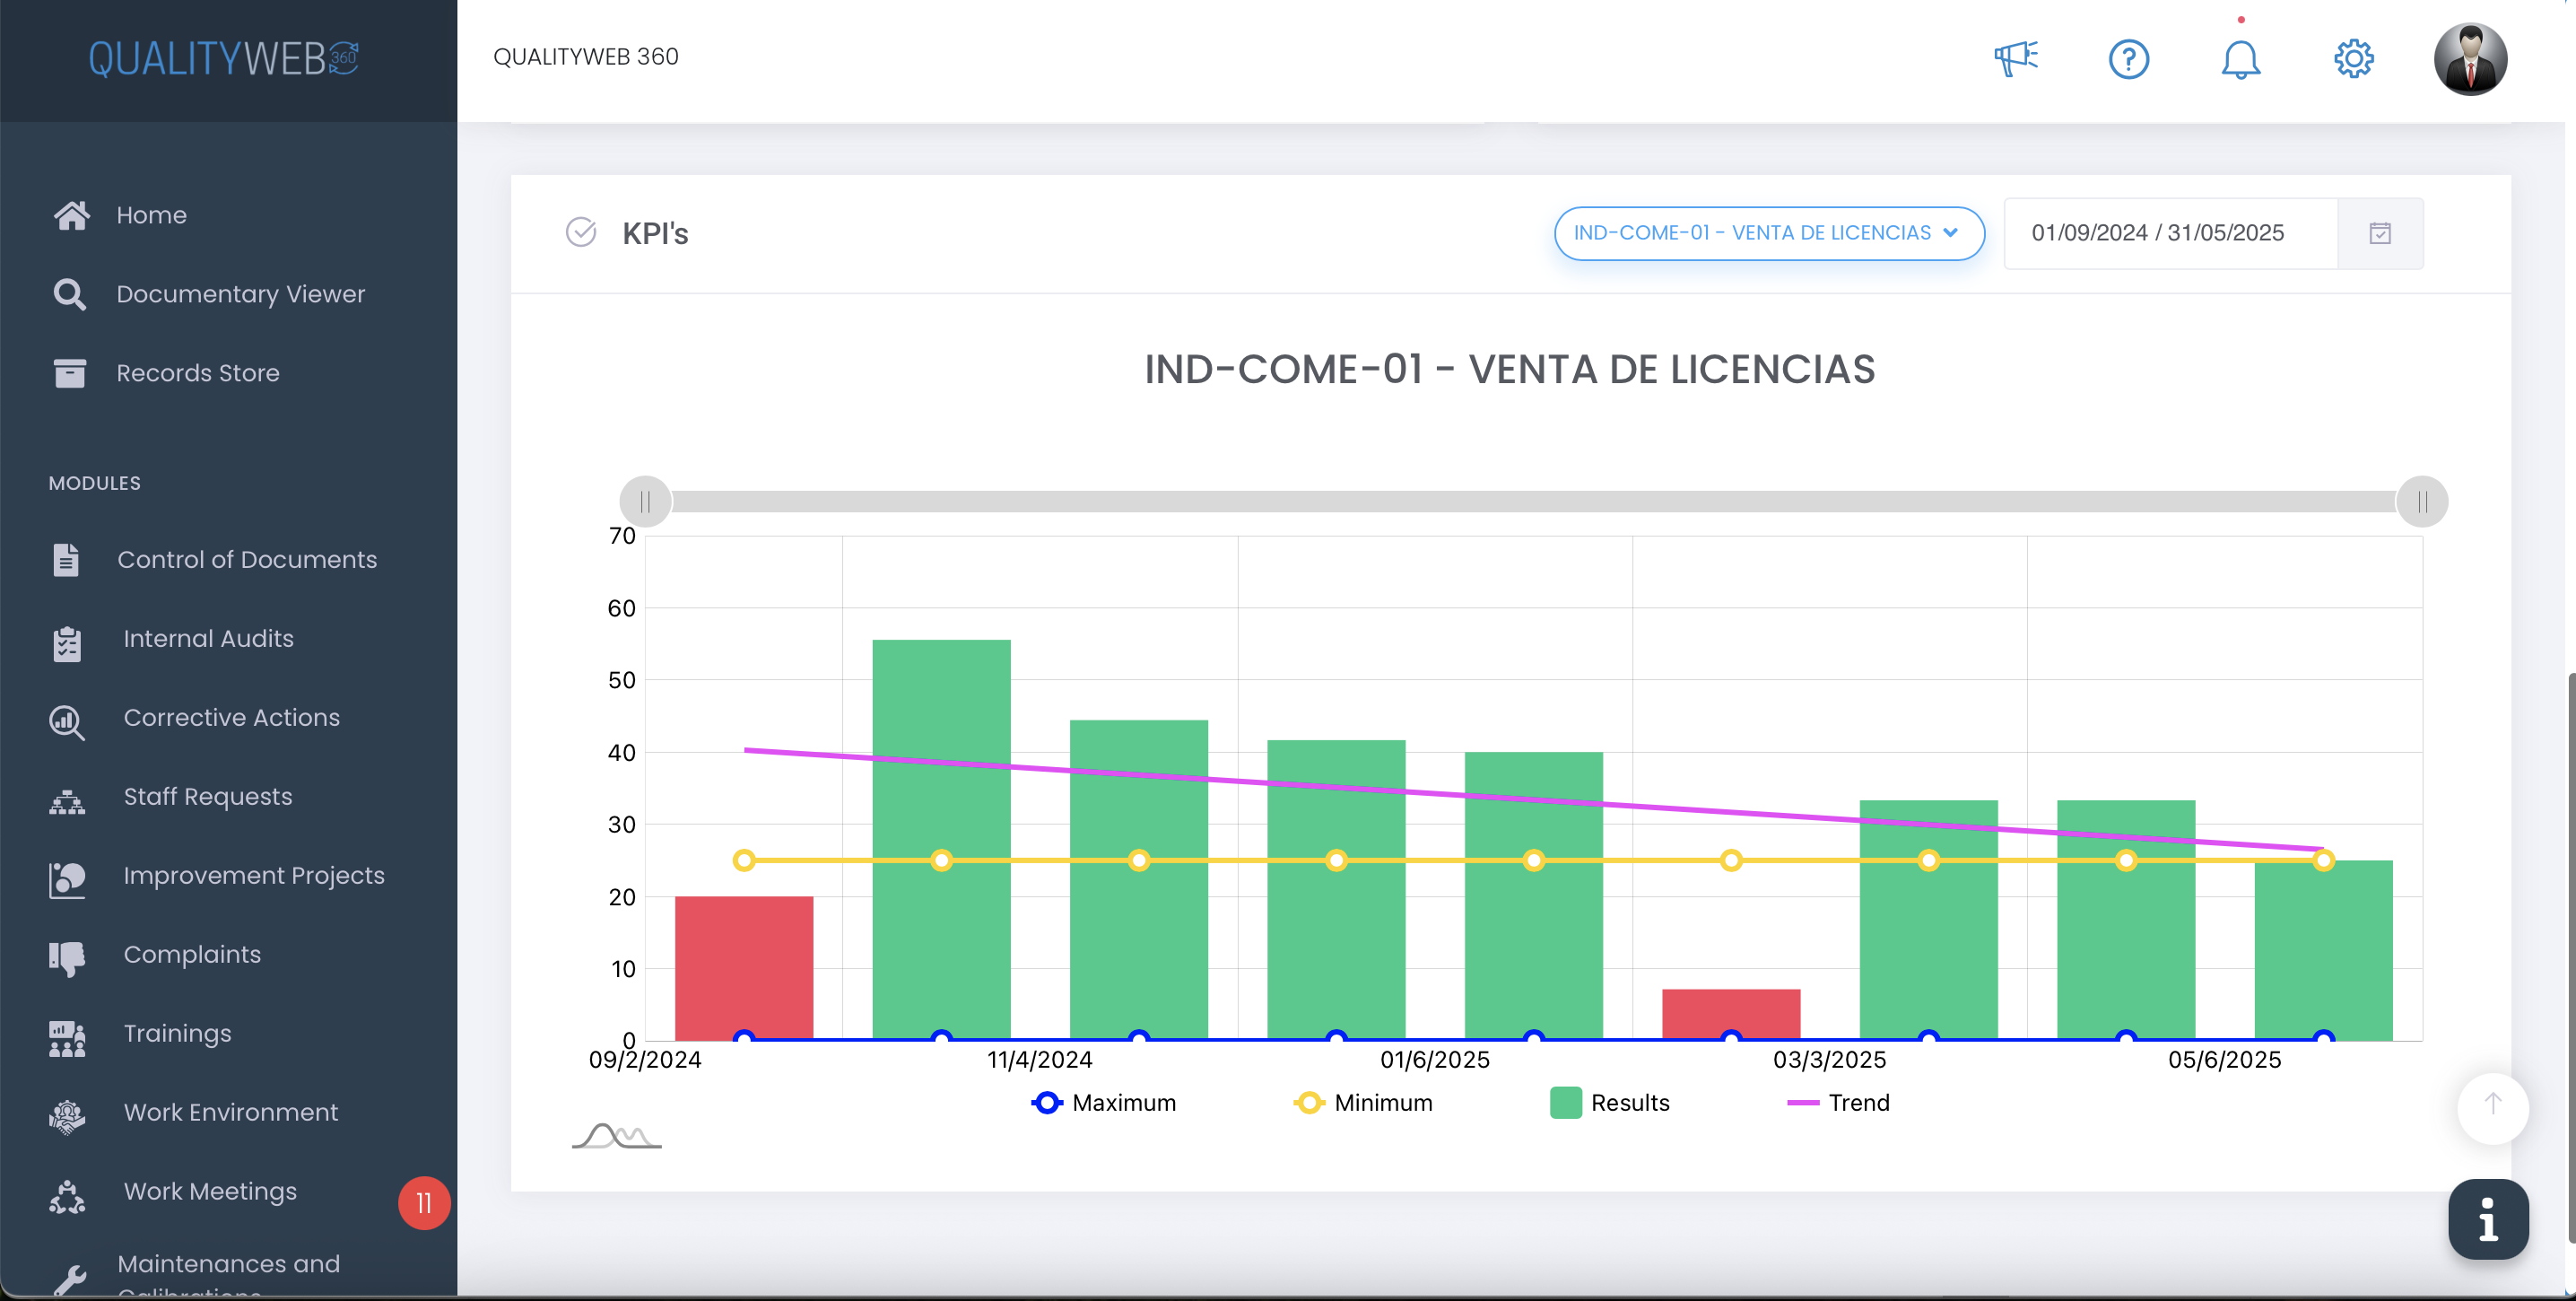Open the help question mark icon

(x=2129, y=59)
